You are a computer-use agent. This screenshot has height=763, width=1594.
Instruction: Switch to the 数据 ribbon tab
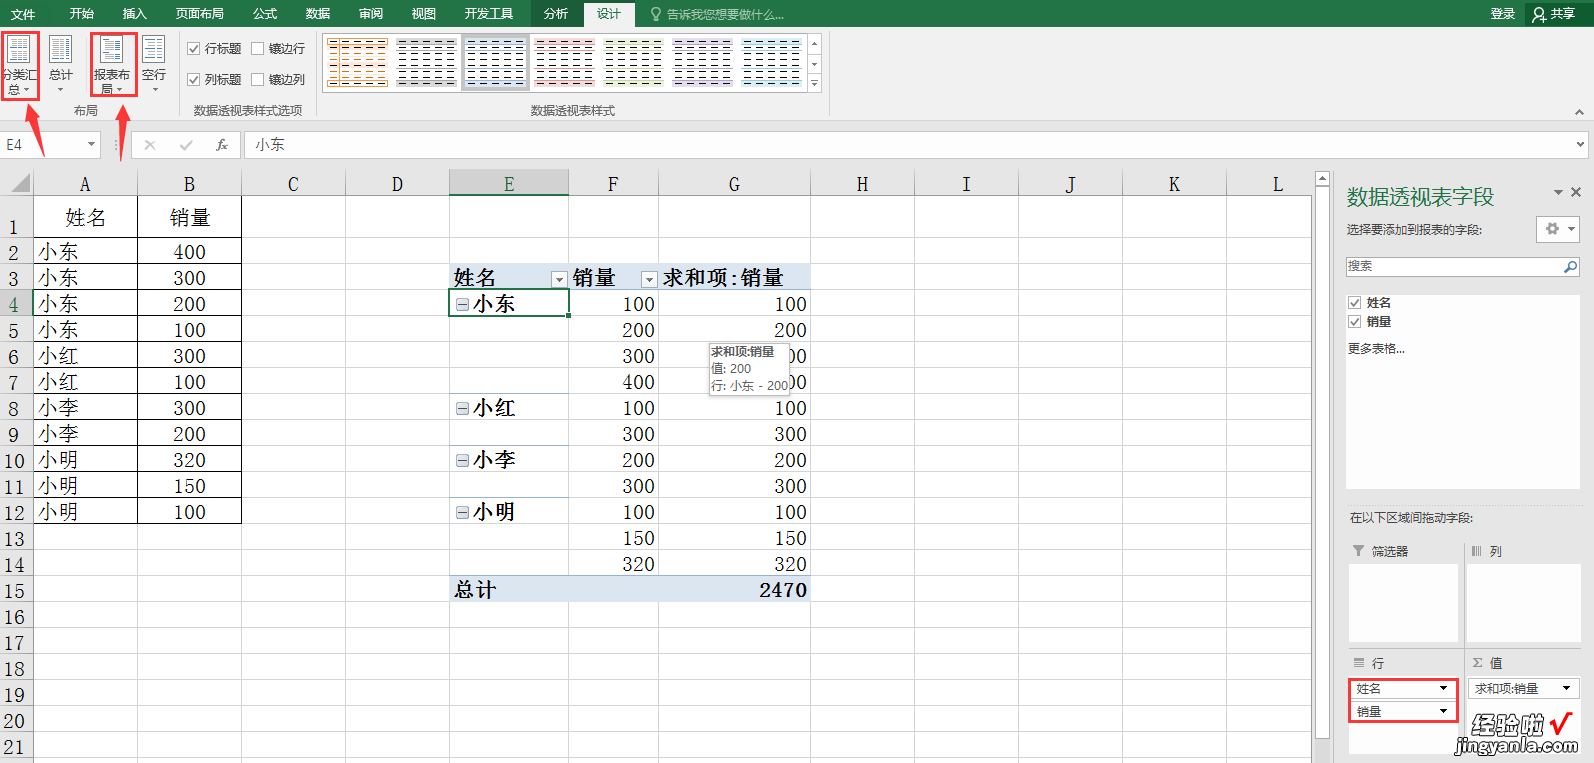click(x=318, y=14)
